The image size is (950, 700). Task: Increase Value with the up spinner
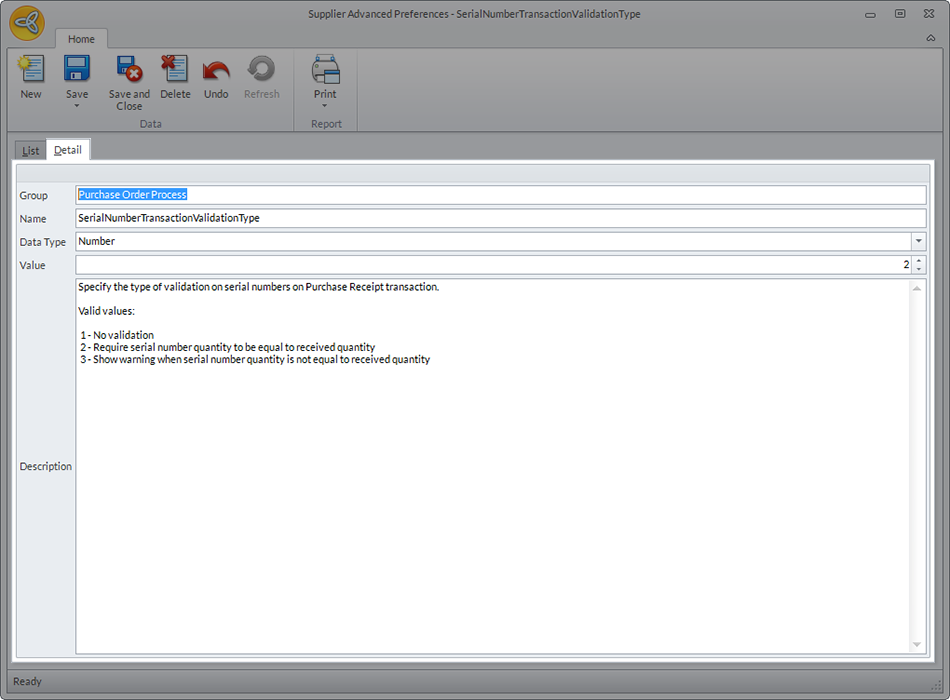919,261
